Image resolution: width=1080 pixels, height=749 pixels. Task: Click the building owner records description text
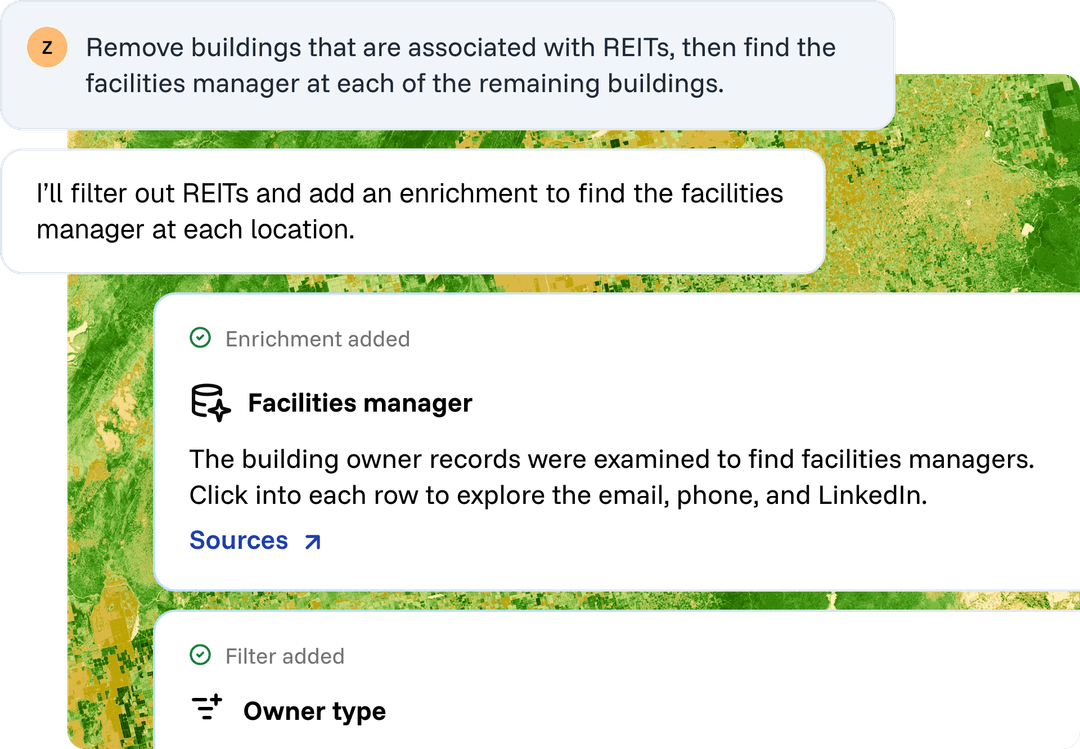(x=612, y=477)
